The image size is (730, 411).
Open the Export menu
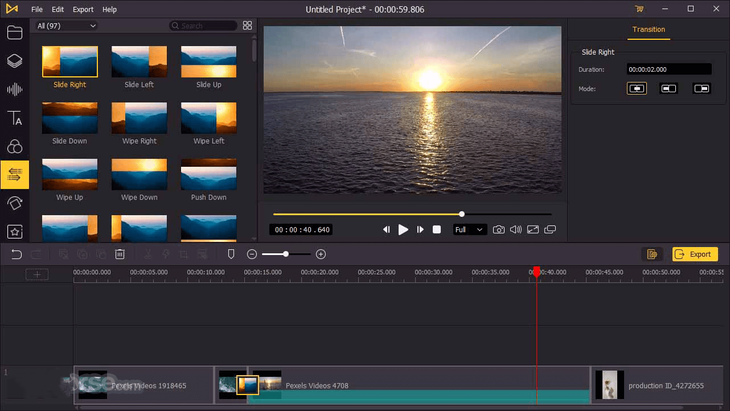click(x=83, y=9)
